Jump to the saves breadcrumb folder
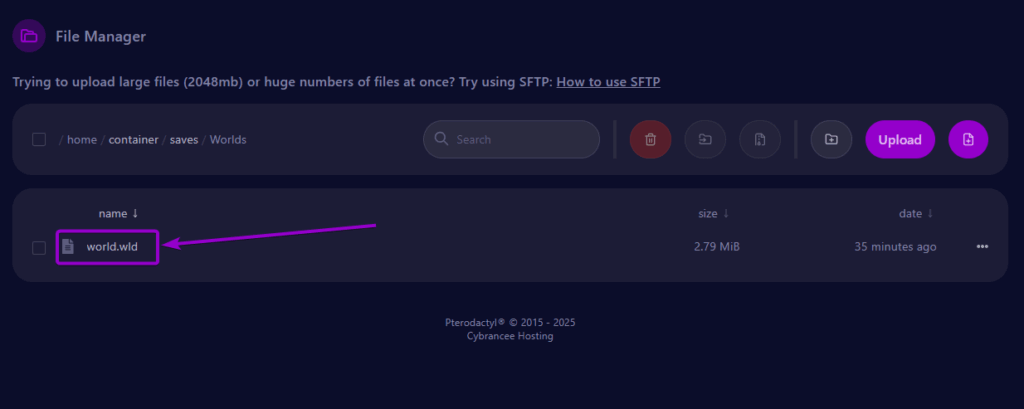The height and width of the screenshot is (409, 1024). [x=184, y=140]
